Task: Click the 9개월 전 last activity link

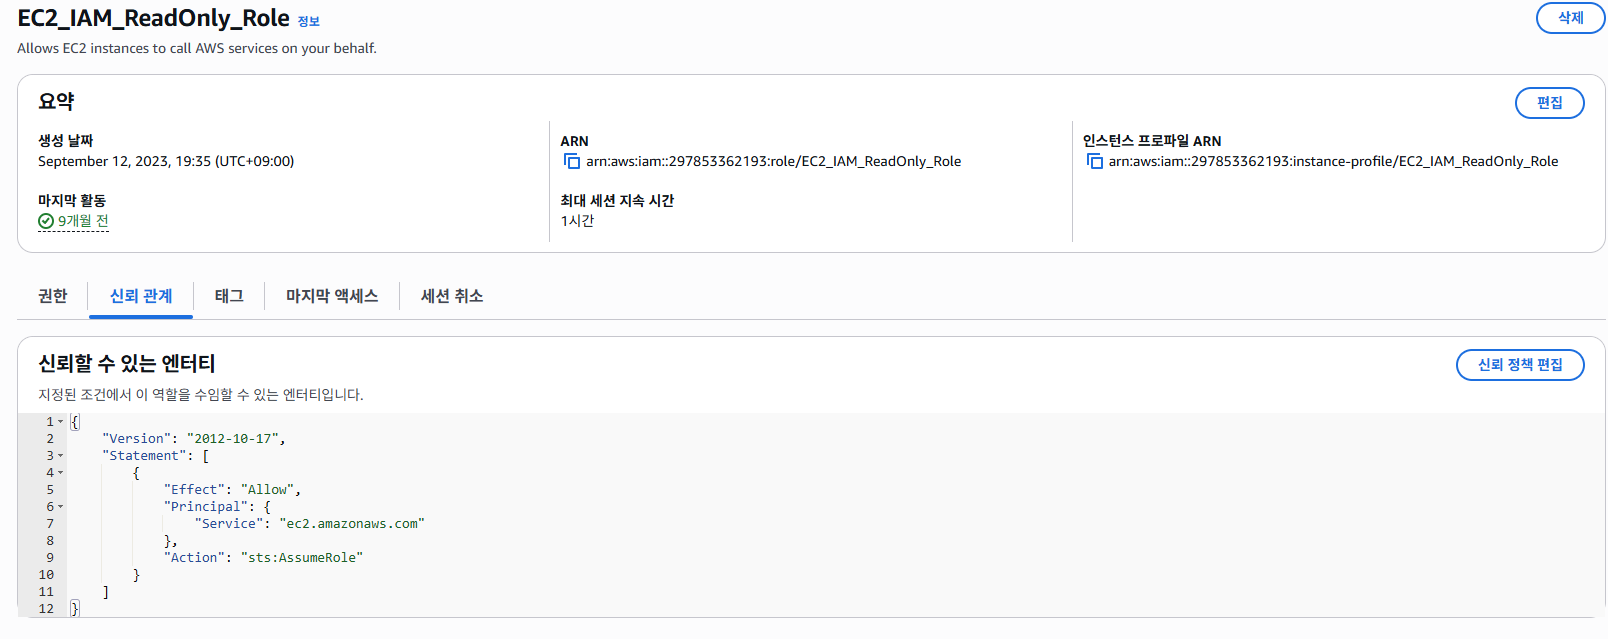Action: point(83,221)
